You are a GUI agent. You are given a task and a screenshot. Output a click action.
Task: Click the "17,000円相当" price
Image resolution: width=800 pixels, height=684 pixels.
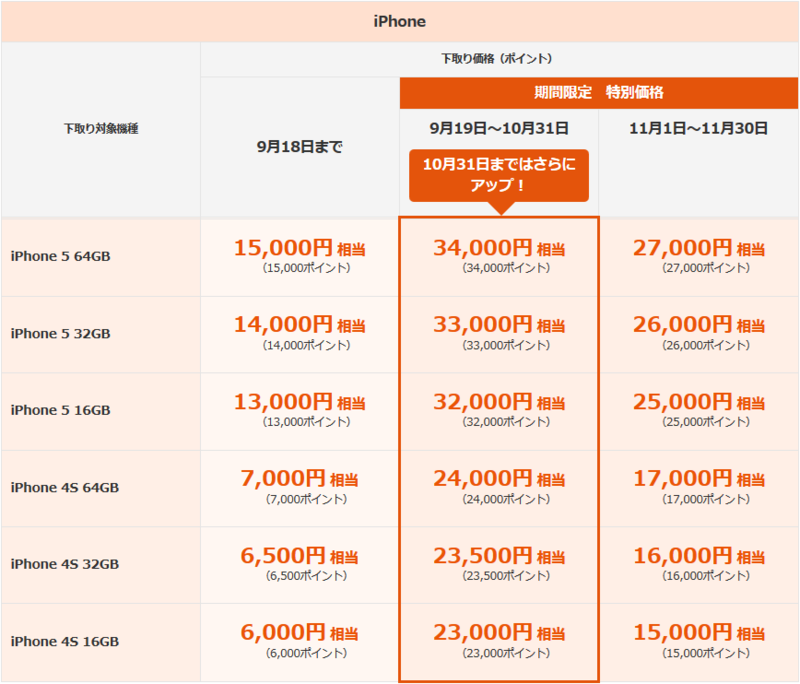(698, 478)
